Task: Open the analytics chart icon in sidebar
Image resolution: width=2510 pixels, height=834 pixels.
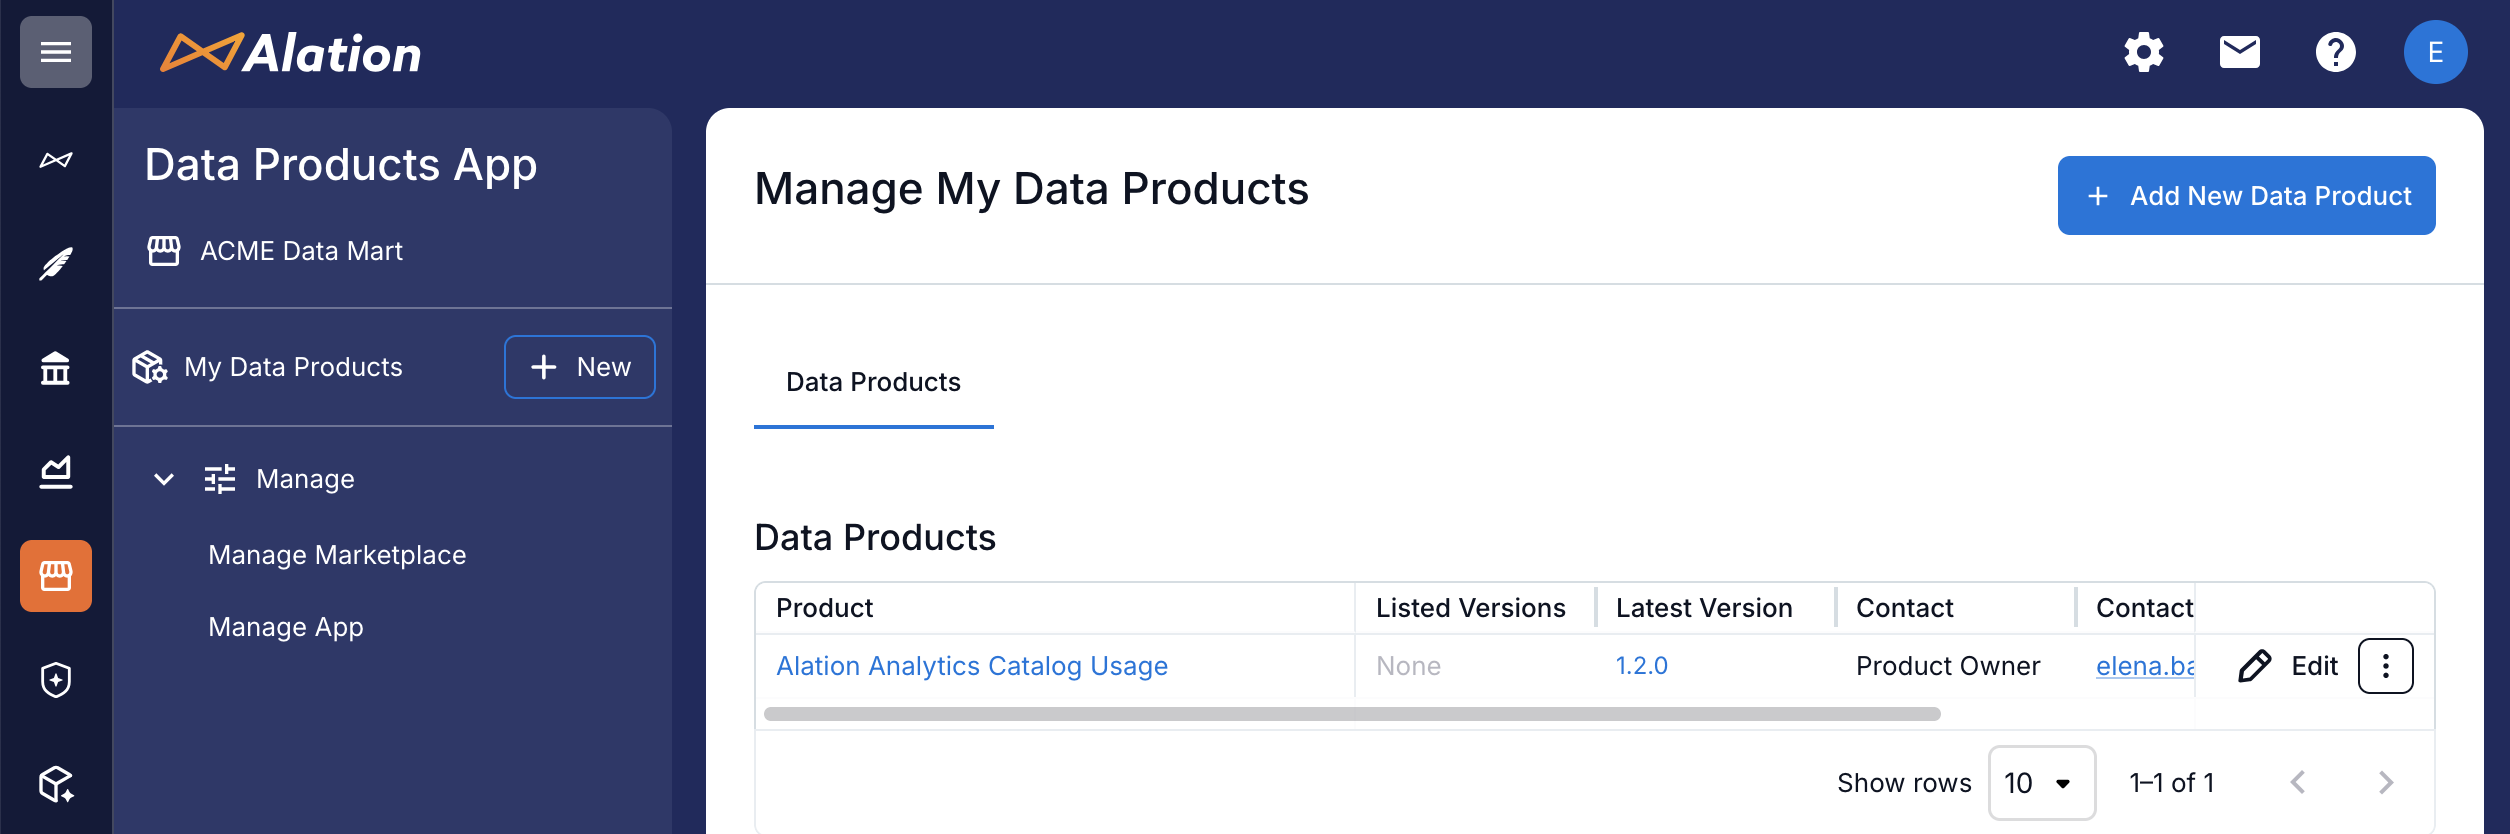Action: coord(56,472)
